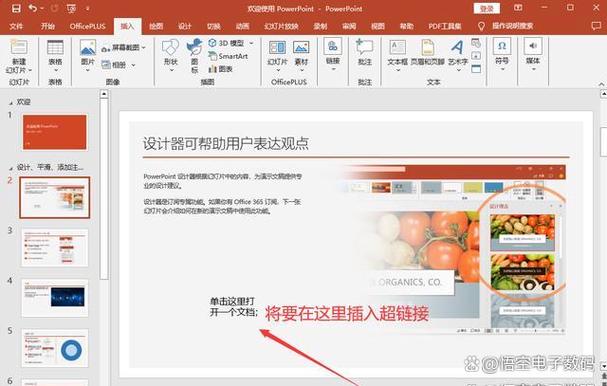Image resolution: width=607 pixels, height=386 pixels.
Task: Open OfficePLUS 幻灯片 templates
Action: 277,55
